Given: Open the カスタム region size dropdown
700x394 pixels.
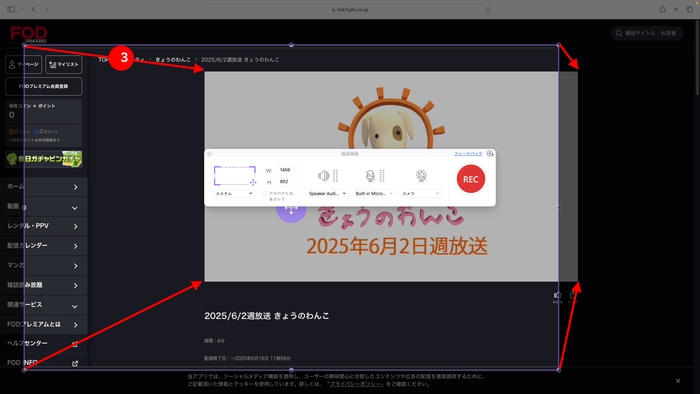Looking at the screenshot, I should click(x=234, y=194).
